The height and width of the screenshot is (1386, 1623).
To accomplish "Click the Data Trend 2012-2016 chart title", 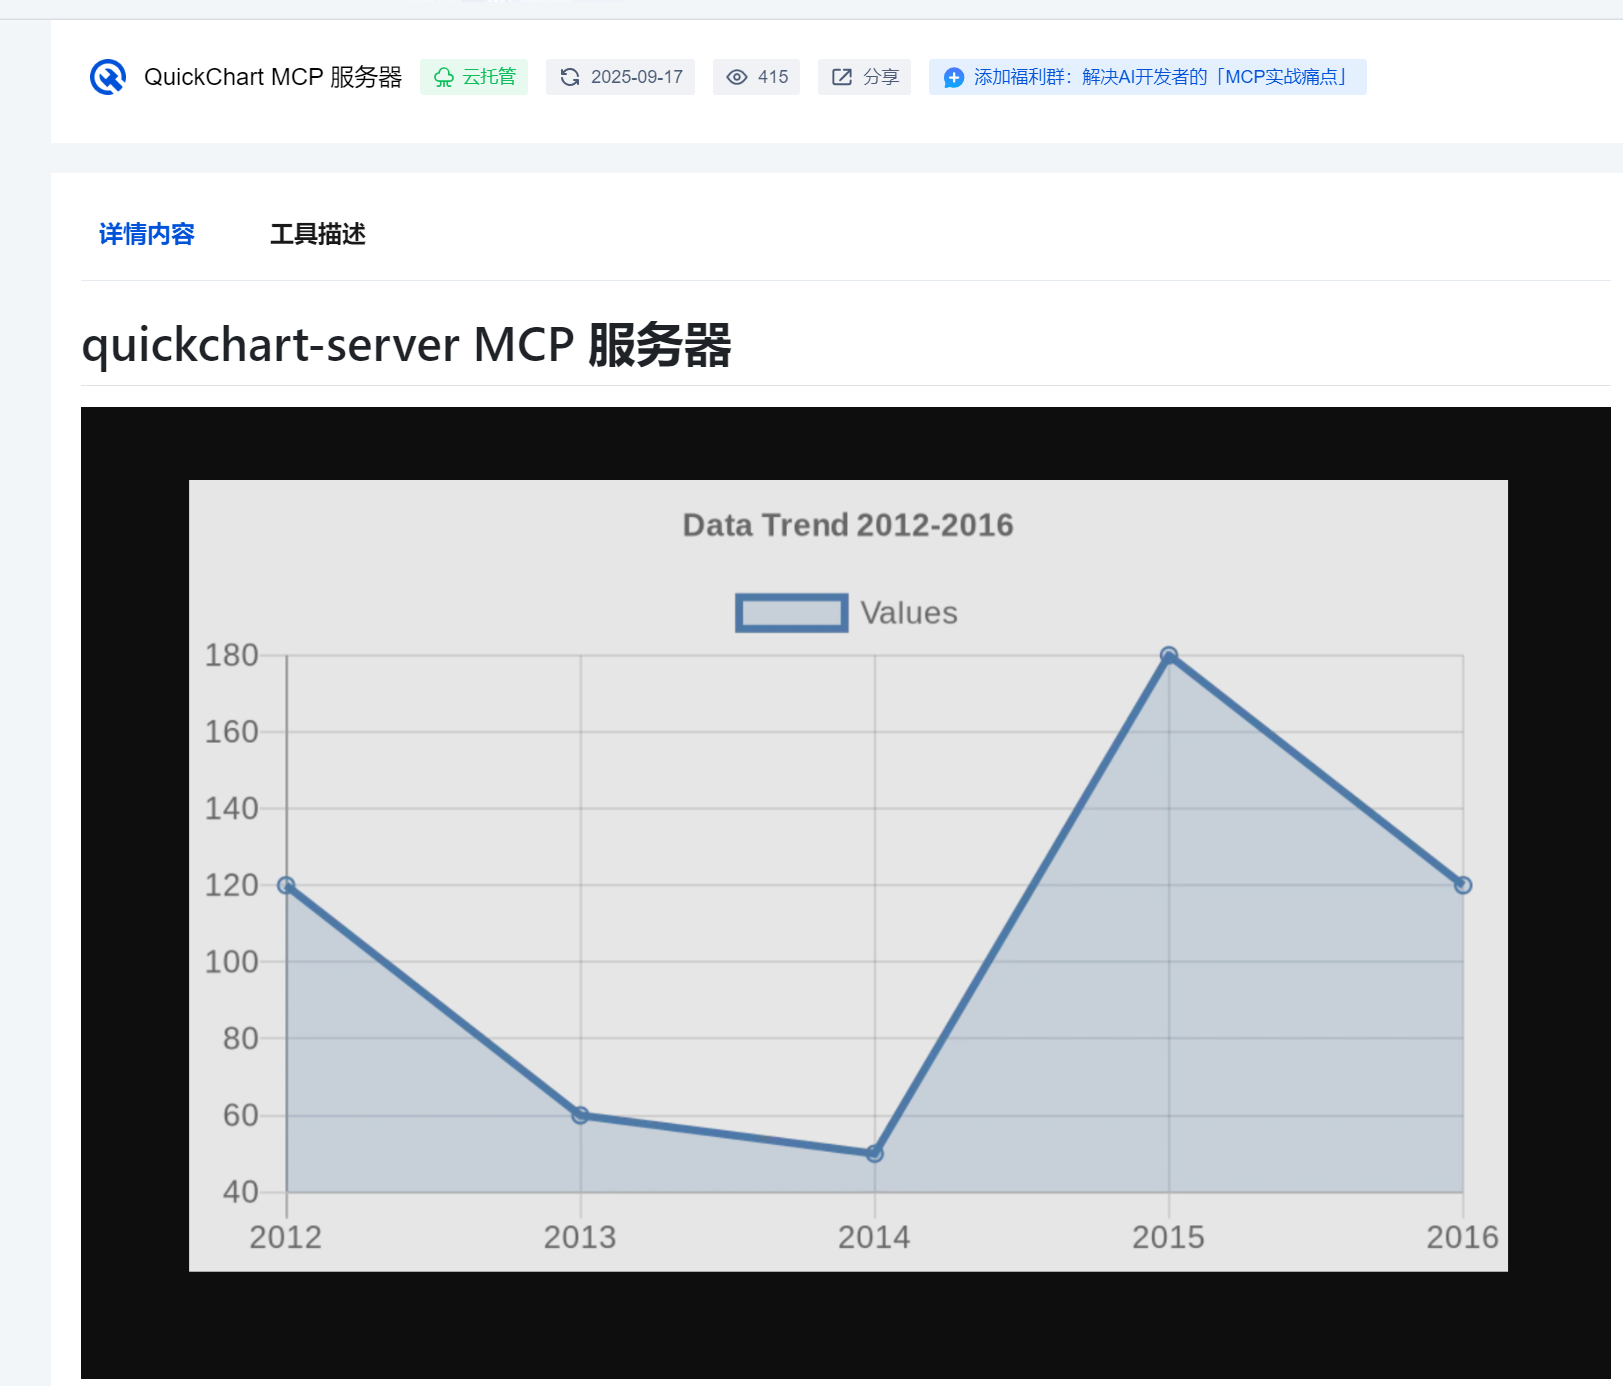I will click(x=848, y=525).
